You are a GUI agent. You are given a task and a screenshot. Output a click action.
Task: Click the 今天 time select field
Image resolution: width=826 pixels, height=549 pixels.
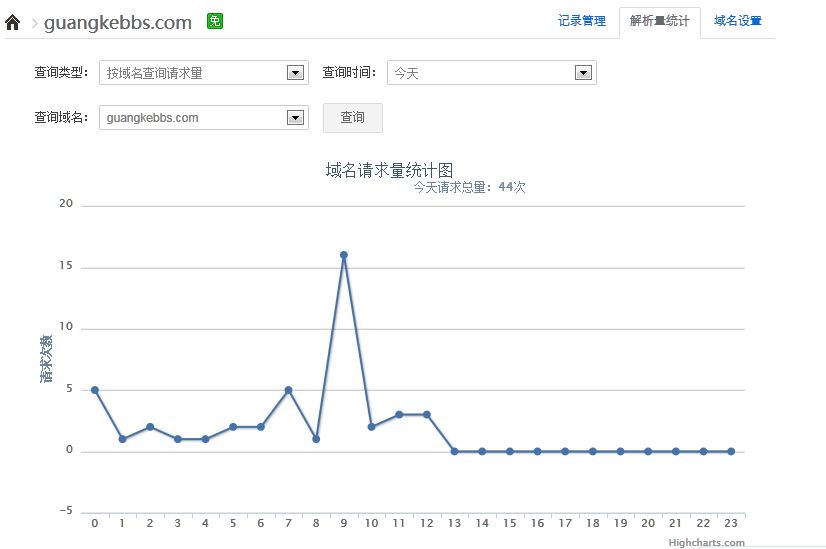(x=491, y=73)
